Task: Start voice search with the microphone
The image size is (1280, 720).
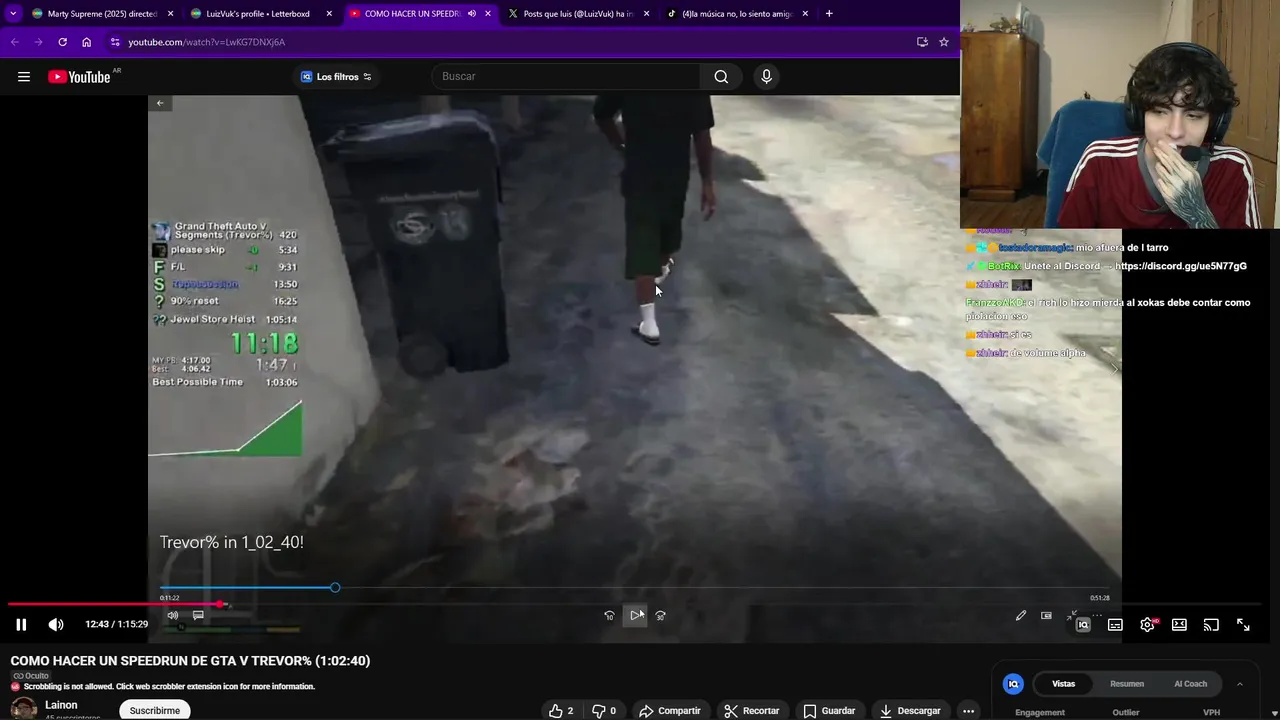Action: (x=766, y=77)
